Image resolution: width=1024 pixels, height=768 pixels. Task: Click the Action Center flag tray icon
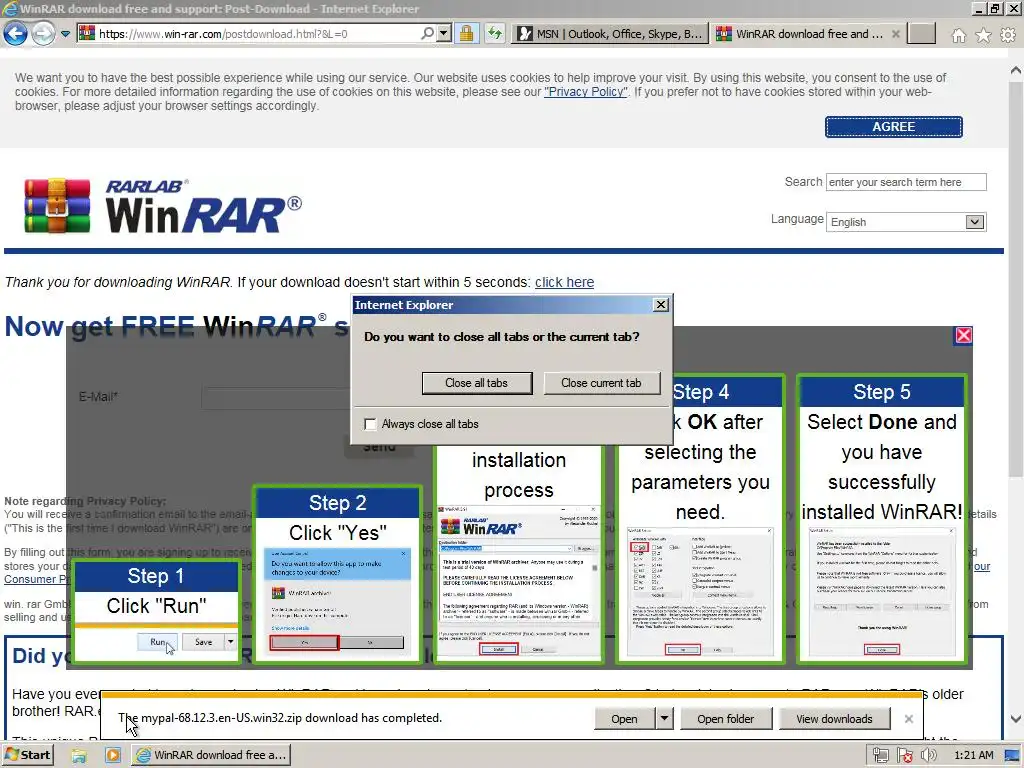pos(904,756)
